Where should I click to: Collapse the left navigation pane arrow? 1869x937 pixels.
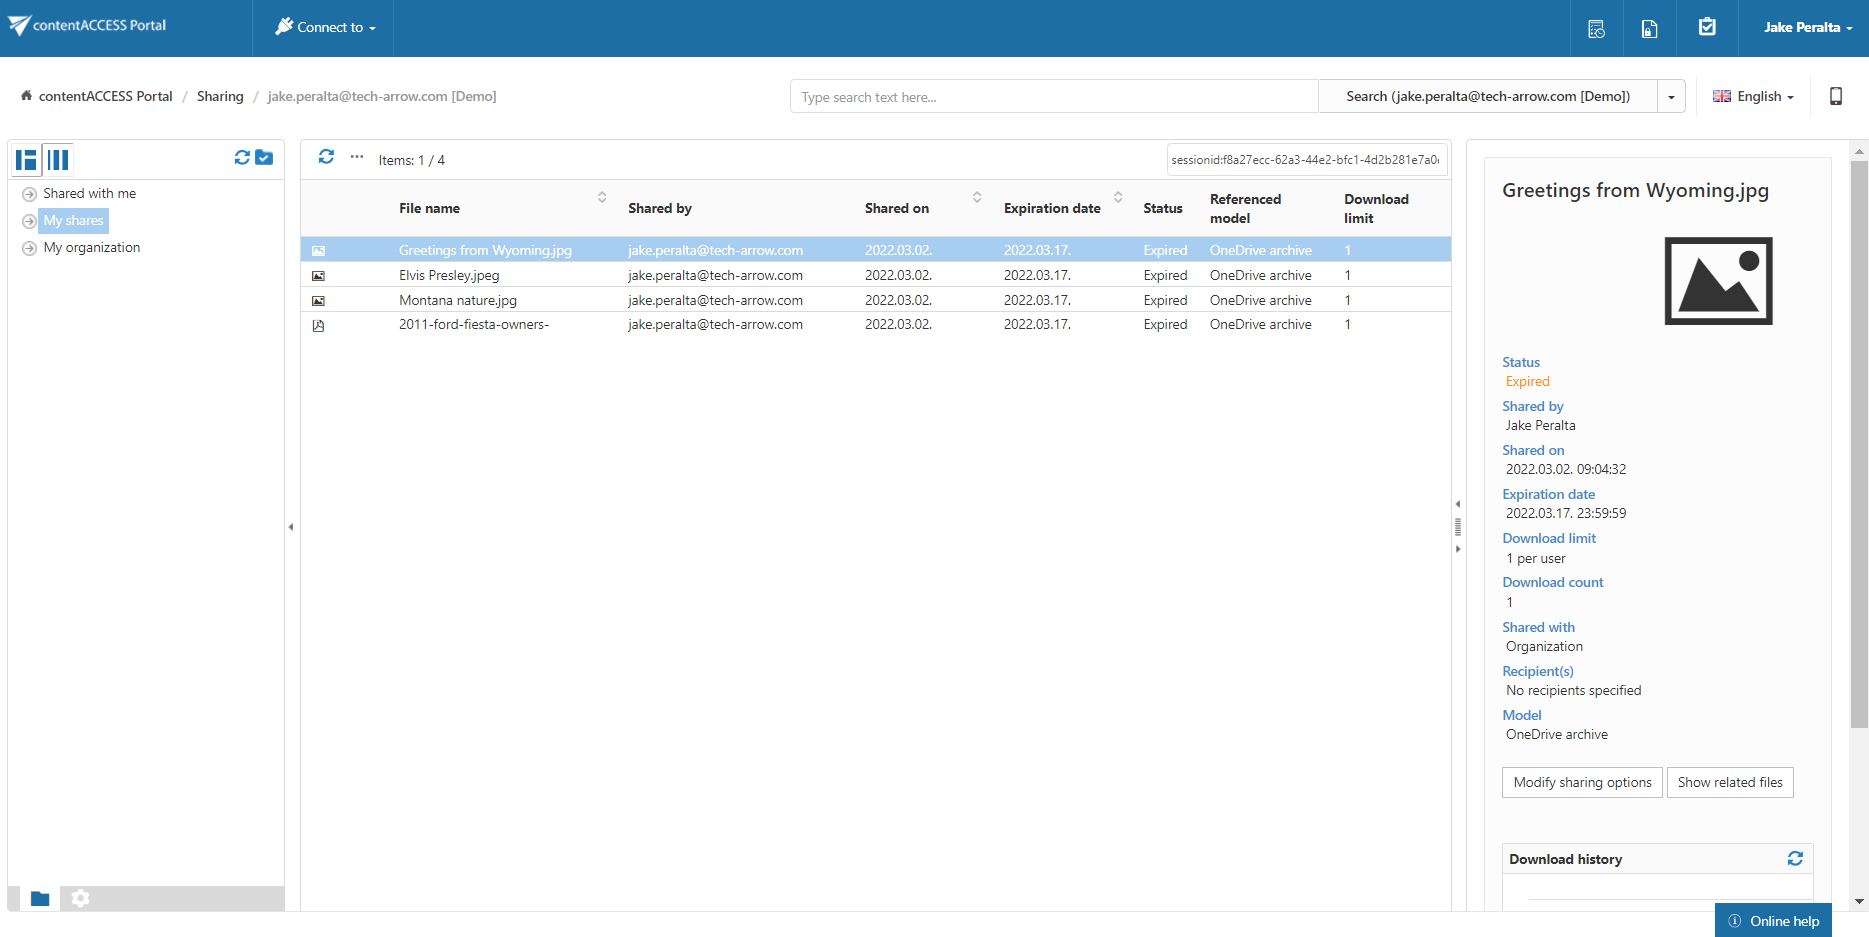[291, 527]
